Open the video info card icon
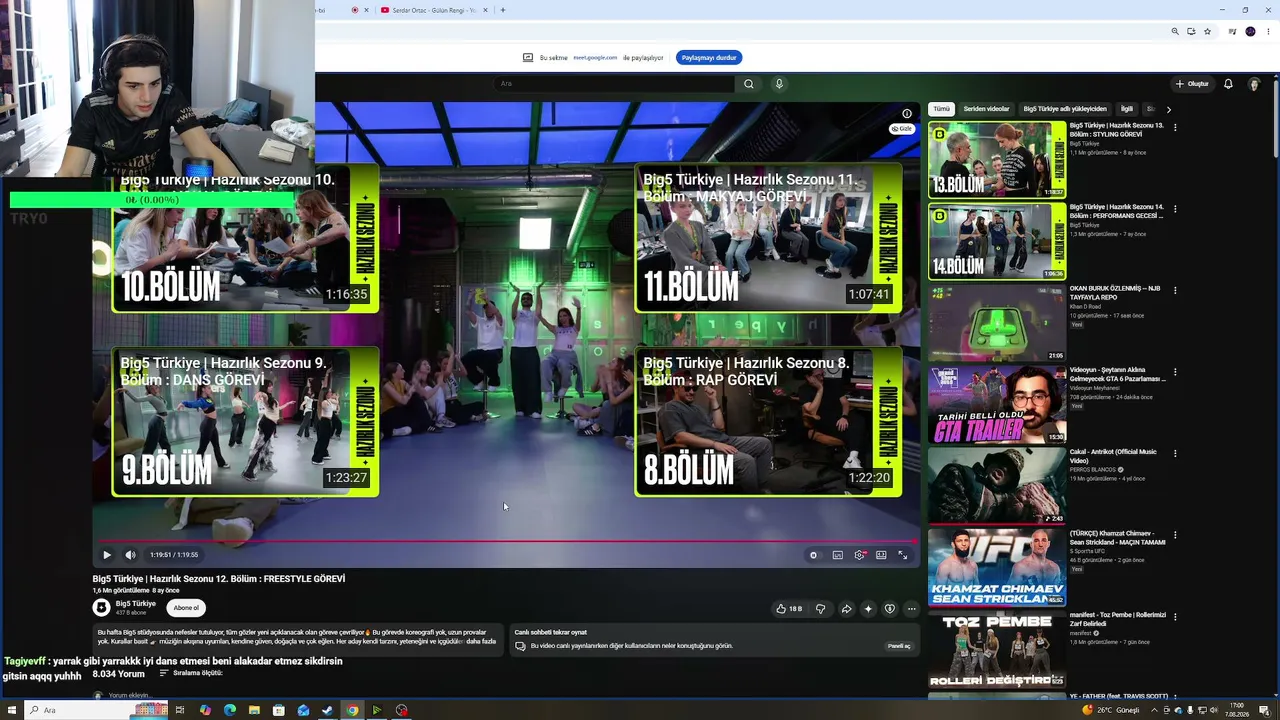Viewport: 1280px width, 720px height. (x=907, y=113)
